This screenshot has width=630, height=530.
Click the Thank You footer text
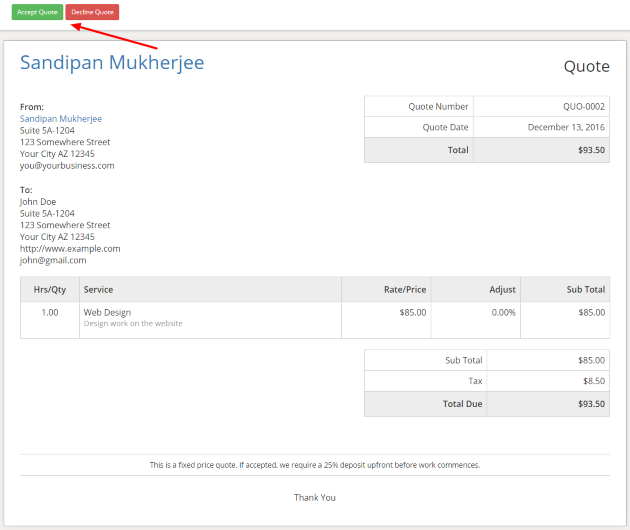(315, 497)
